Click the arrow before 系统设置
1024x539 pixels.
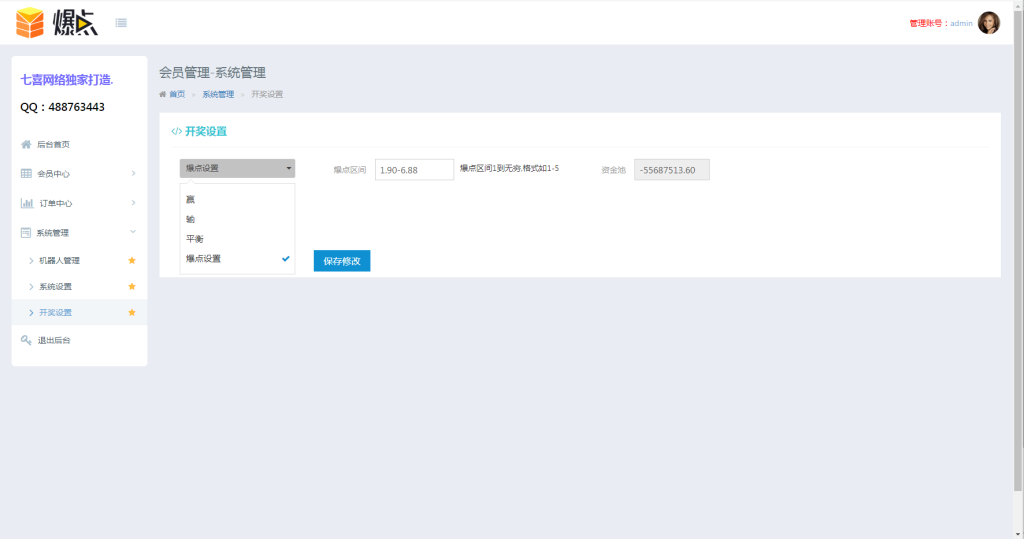pos(31,287)
